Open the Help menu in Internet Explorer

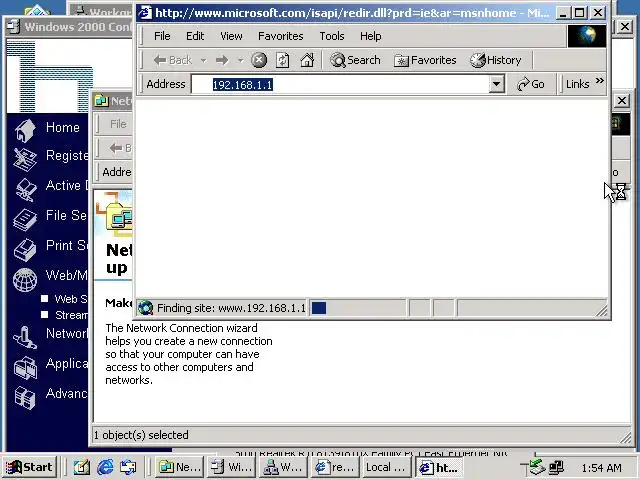tap(371, 36)
